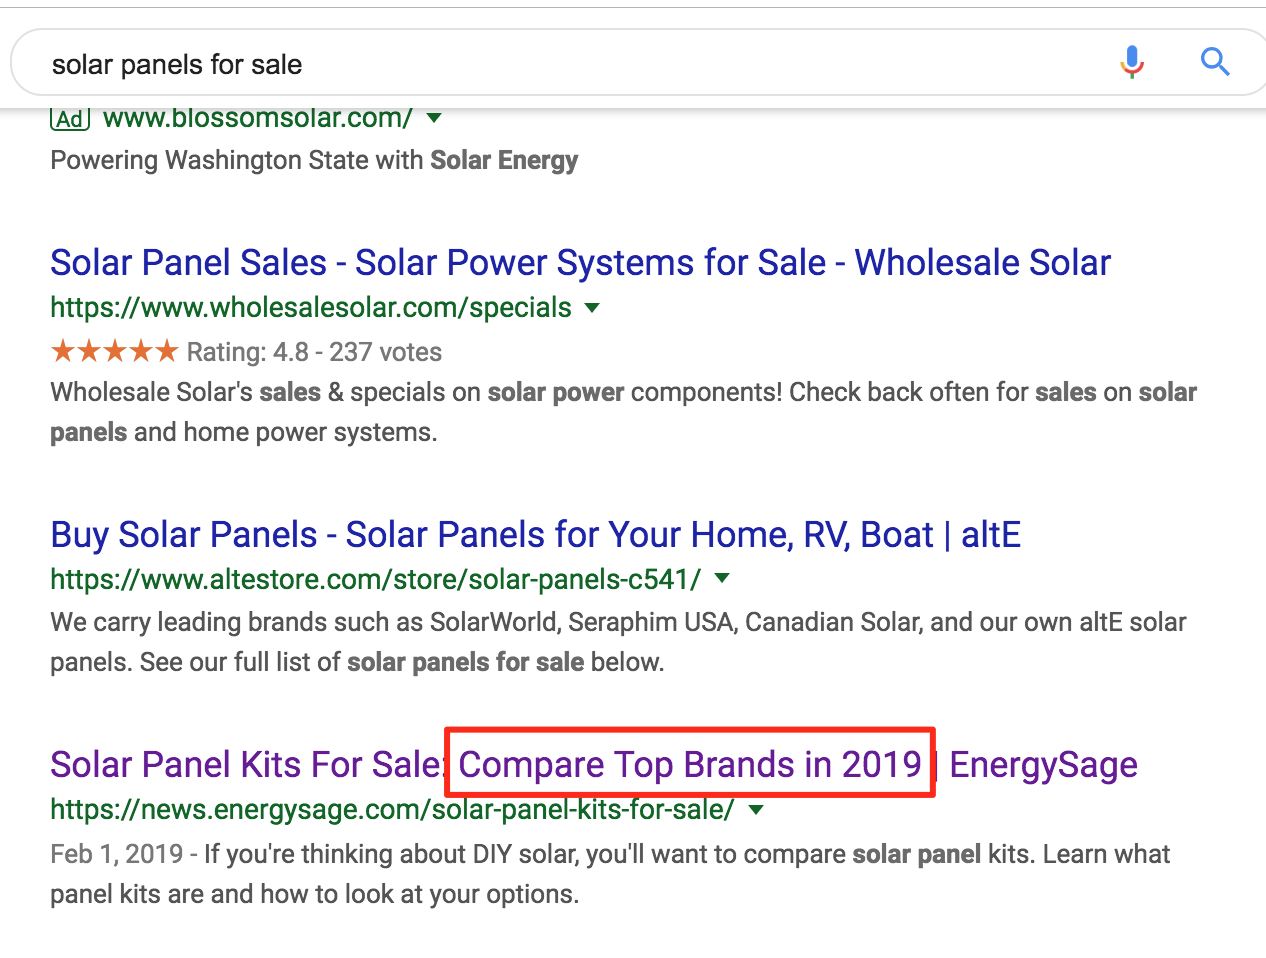Expand the arrow beside news.energysage.com URL
The width and height of the screenshot is (1266, 958).
point(756,809)
